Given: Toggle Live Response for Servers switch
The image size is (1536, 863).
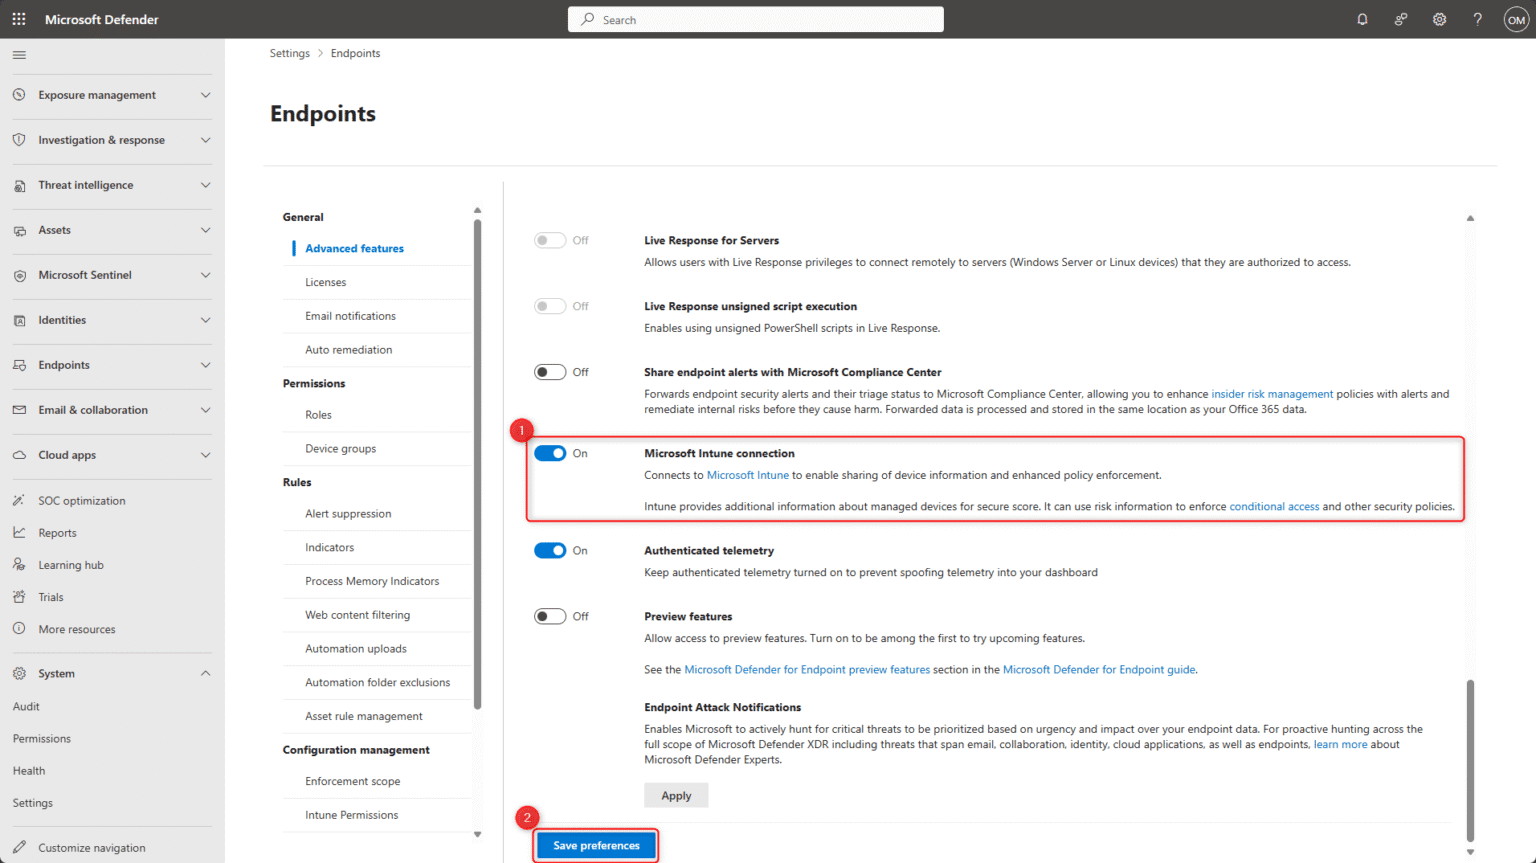Looking at the screenshot, I should click(550, 240).
